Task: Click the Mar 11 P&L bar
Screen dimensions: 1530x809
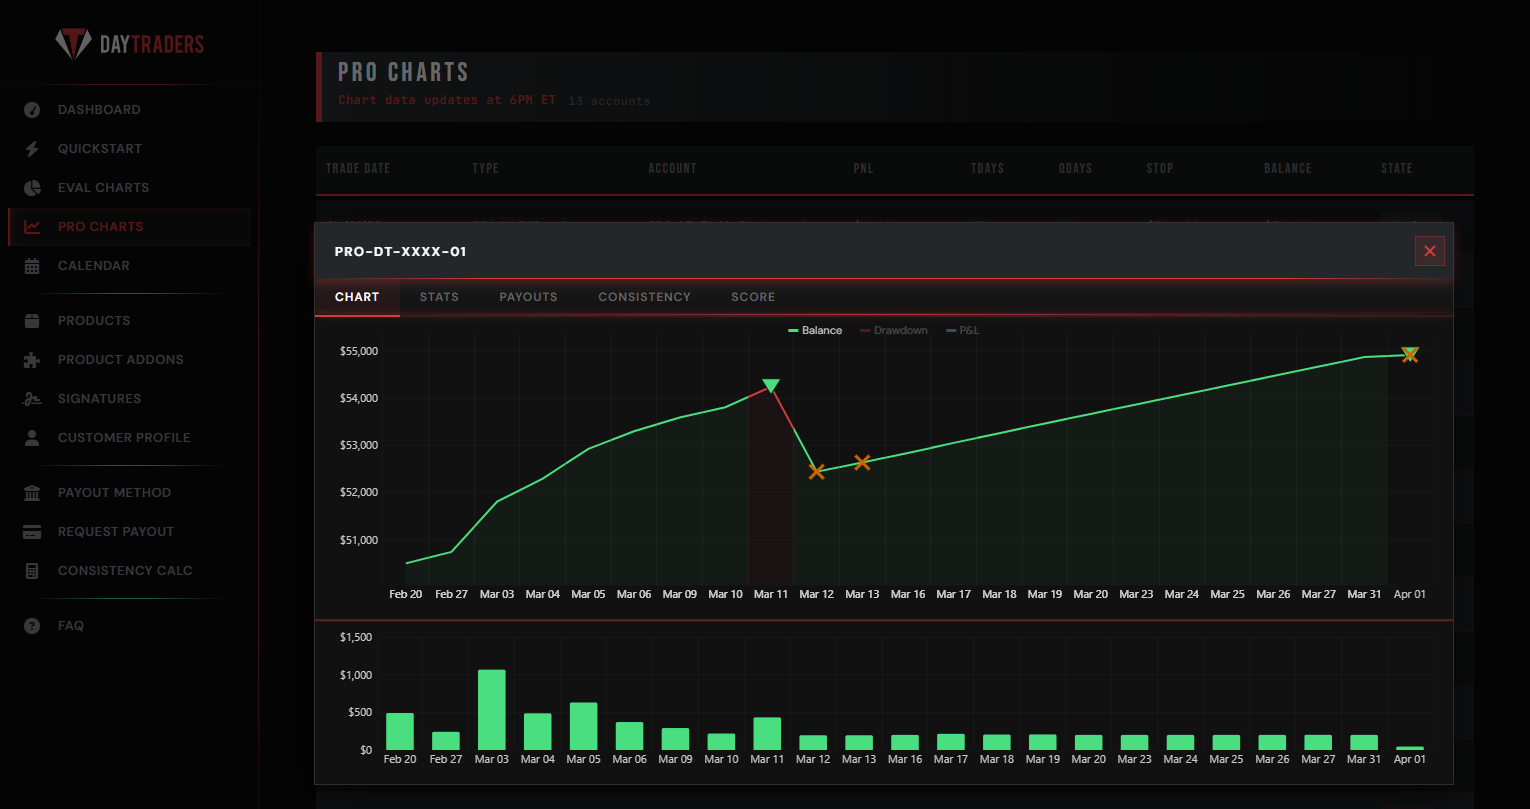Action: 767,733
